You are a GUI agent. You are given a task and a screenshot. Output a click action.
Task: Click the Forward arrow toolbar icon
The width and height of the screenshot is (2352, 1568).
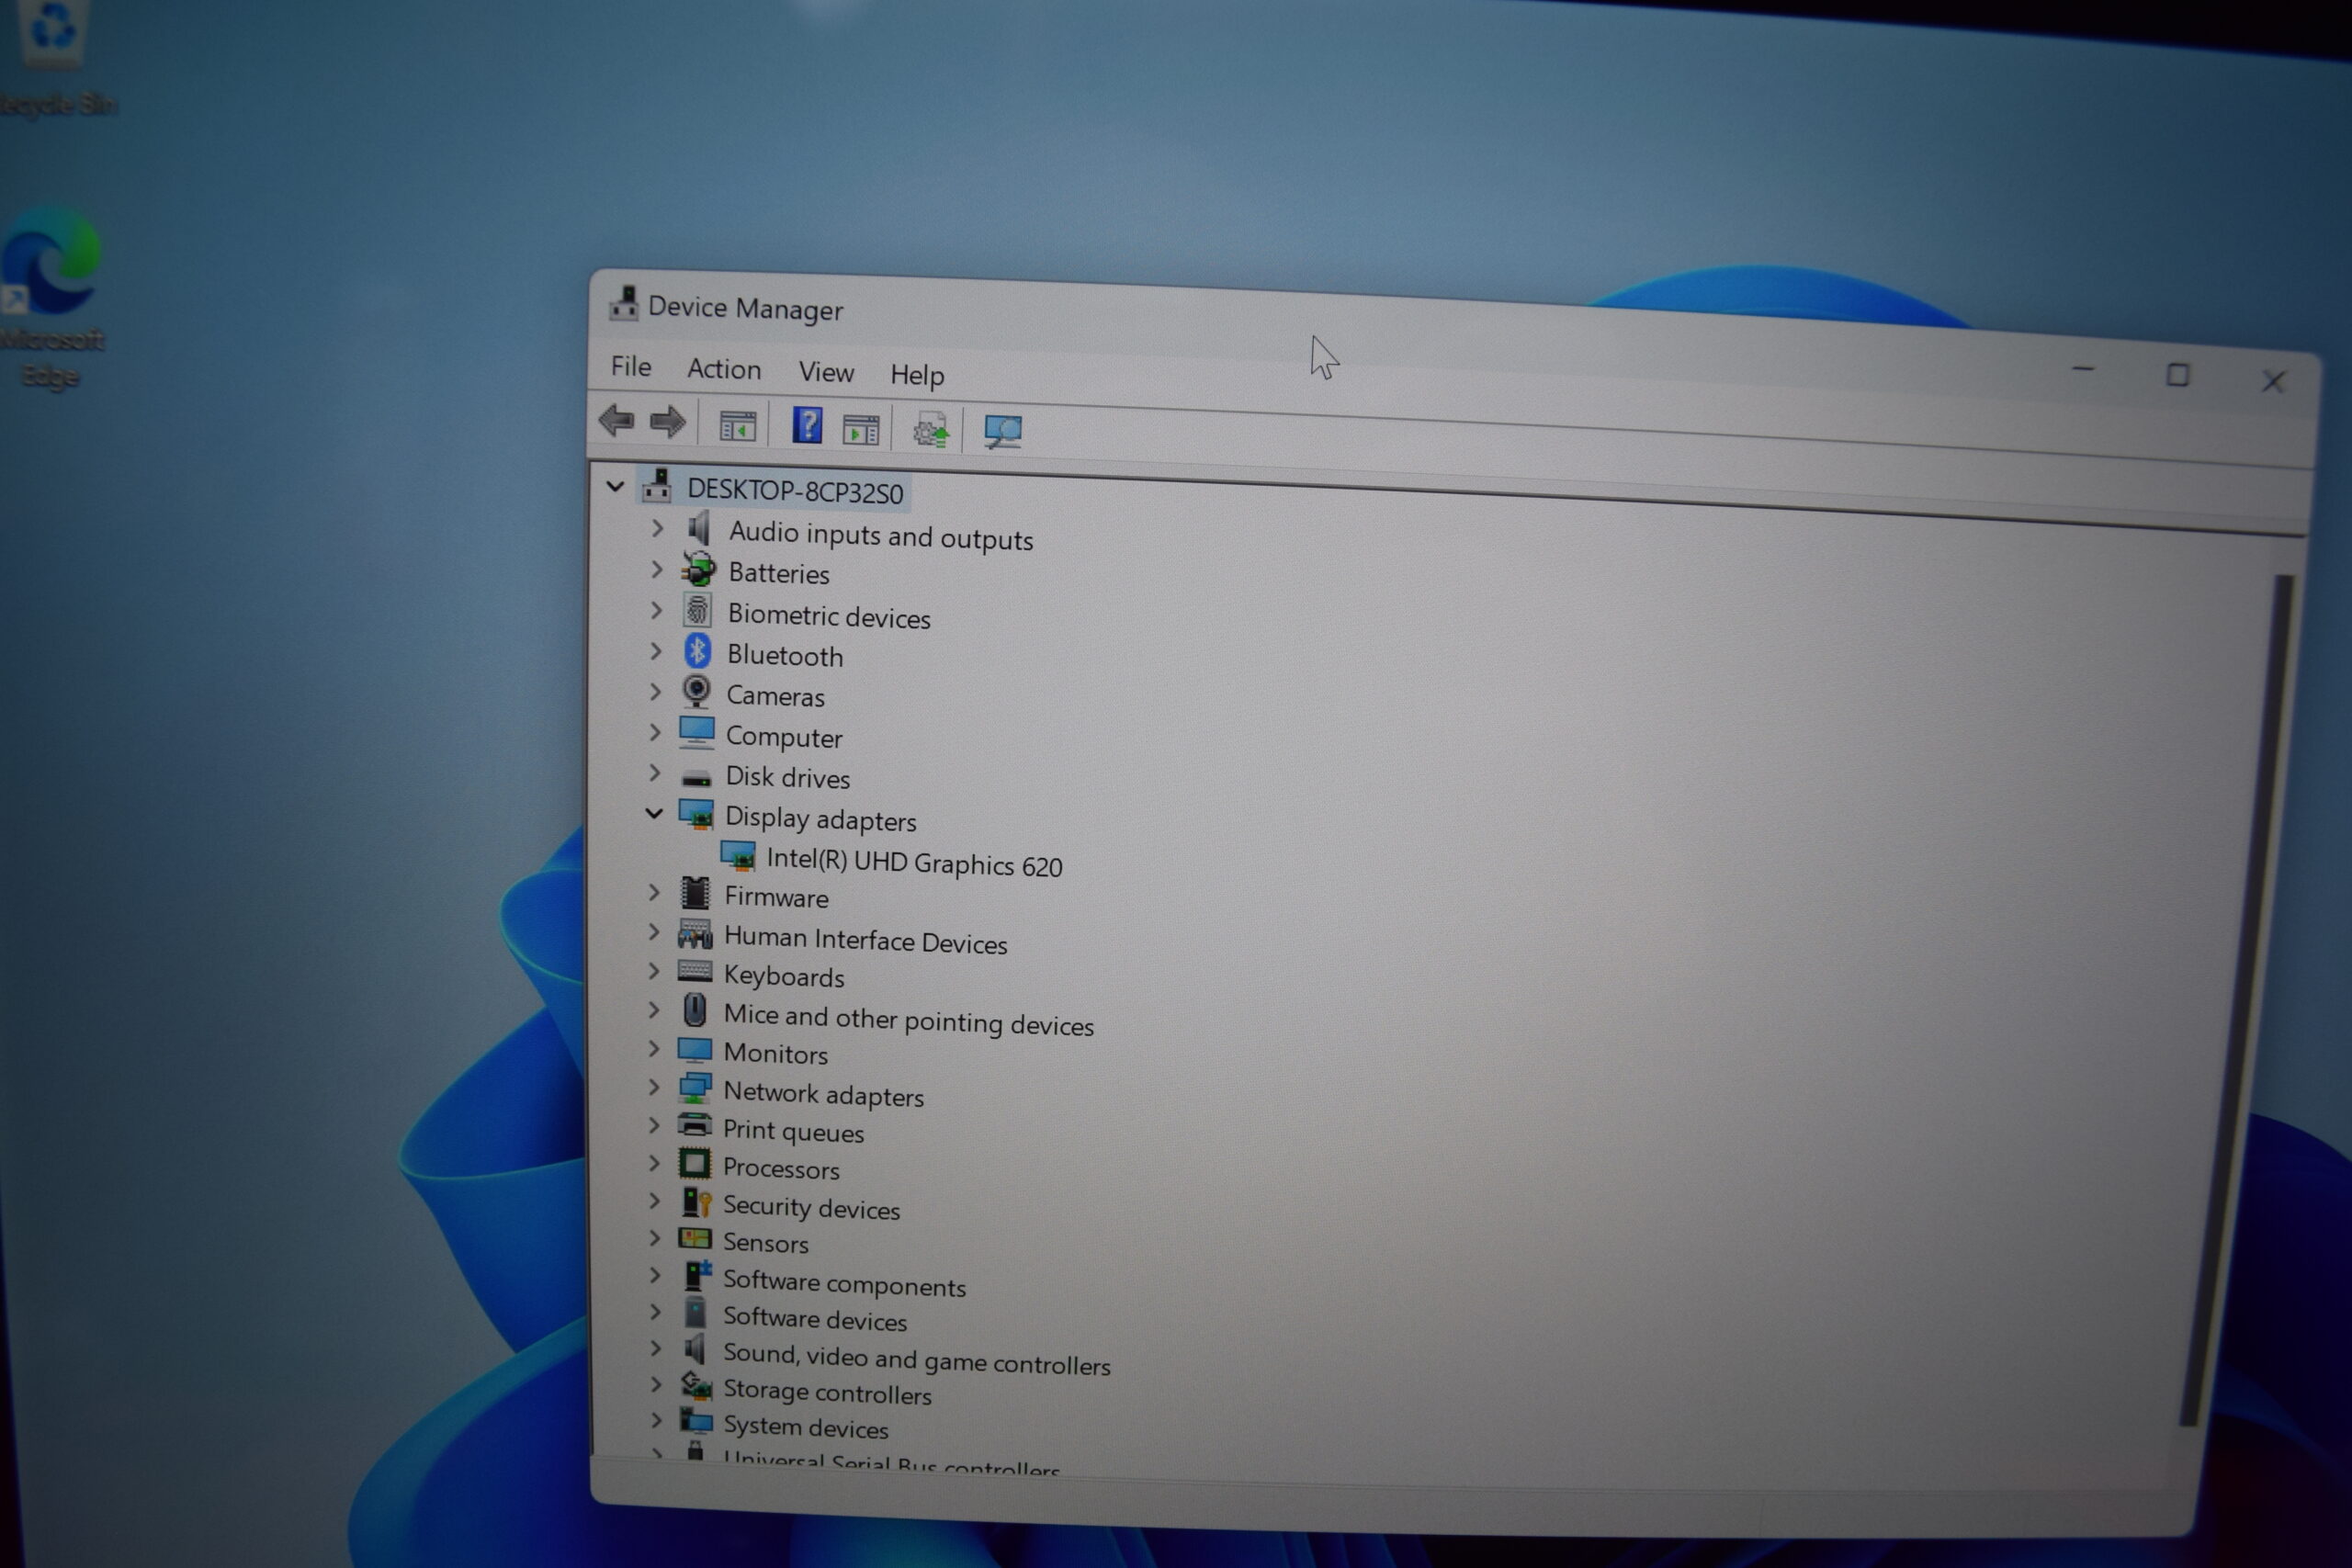point(667,422)
